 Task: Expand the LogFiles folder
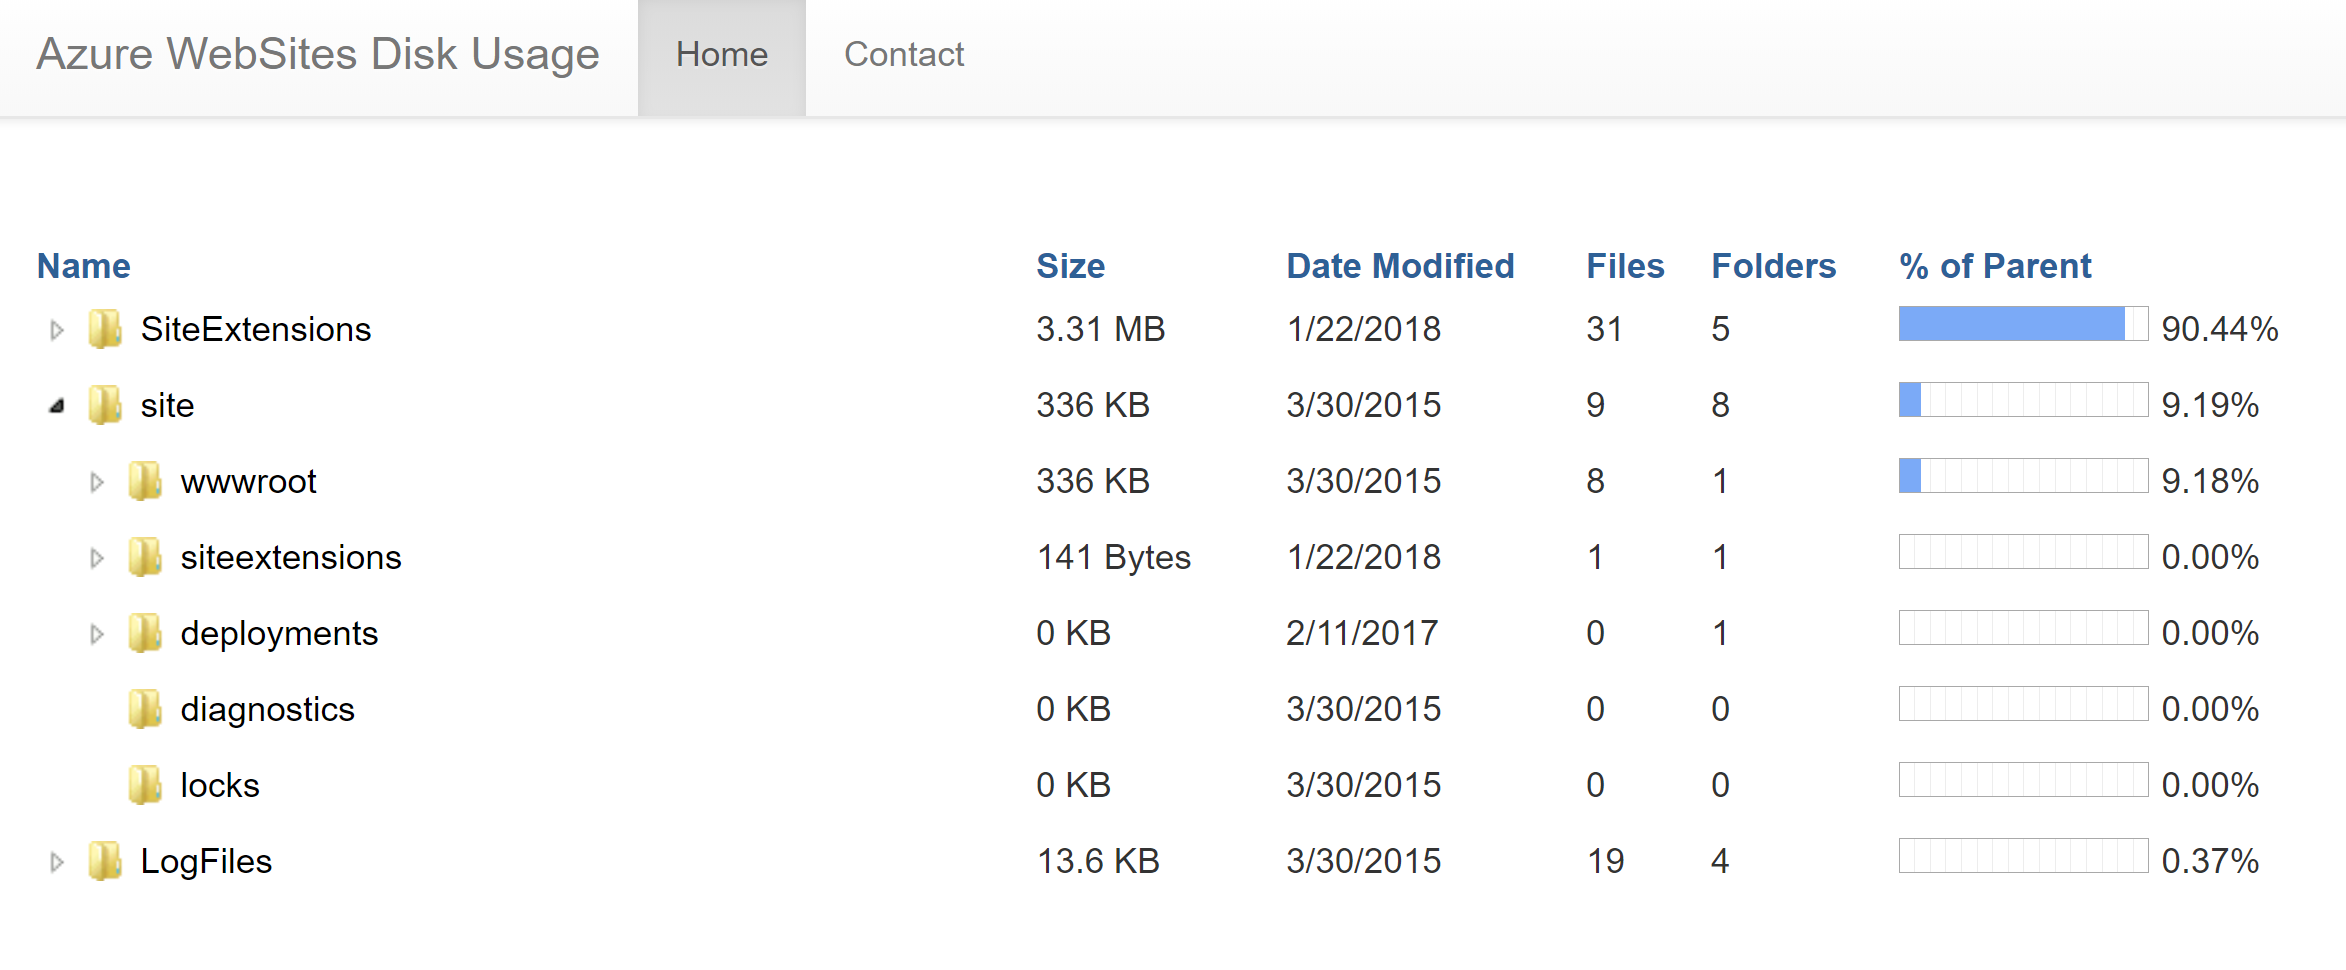pos(57,862)
